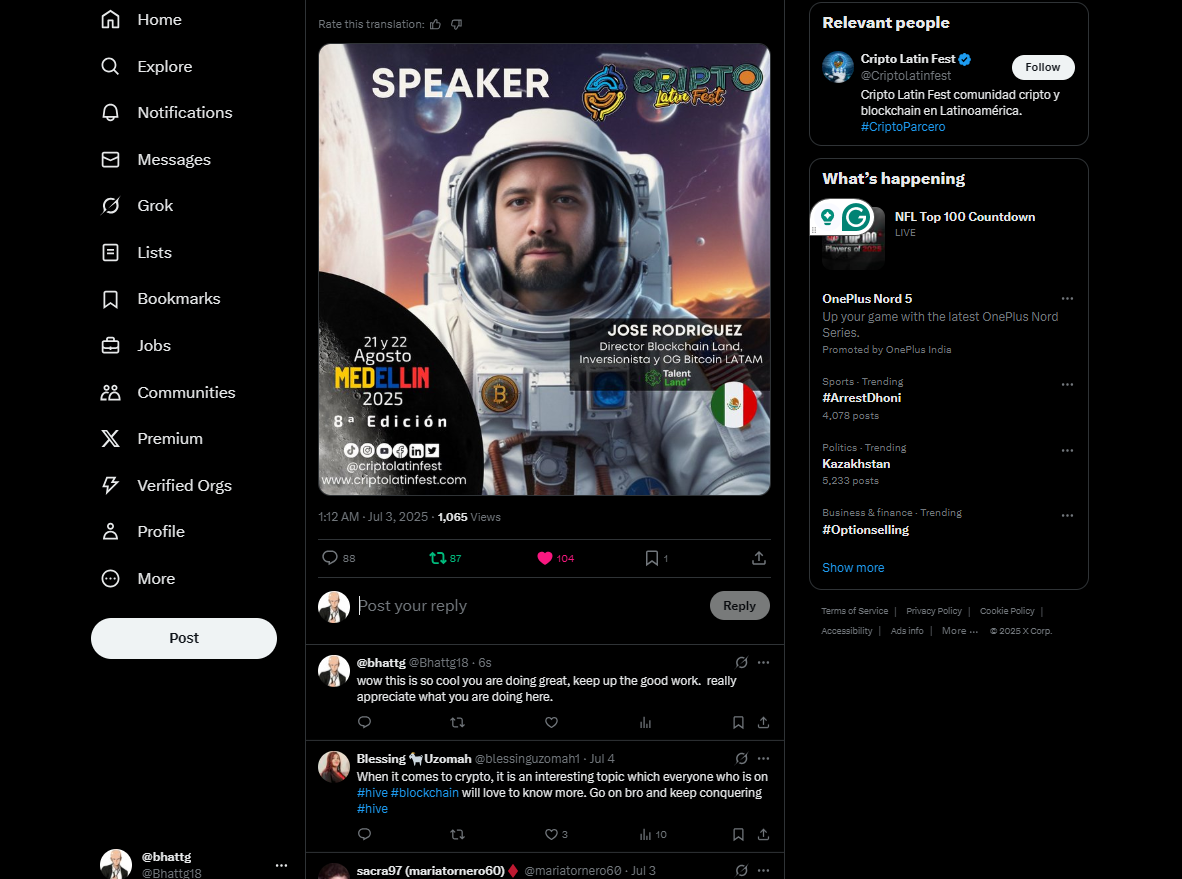1182x879 pixels.
Task: Open the #blockchain hashtag link
Action: tap(424, 793)
